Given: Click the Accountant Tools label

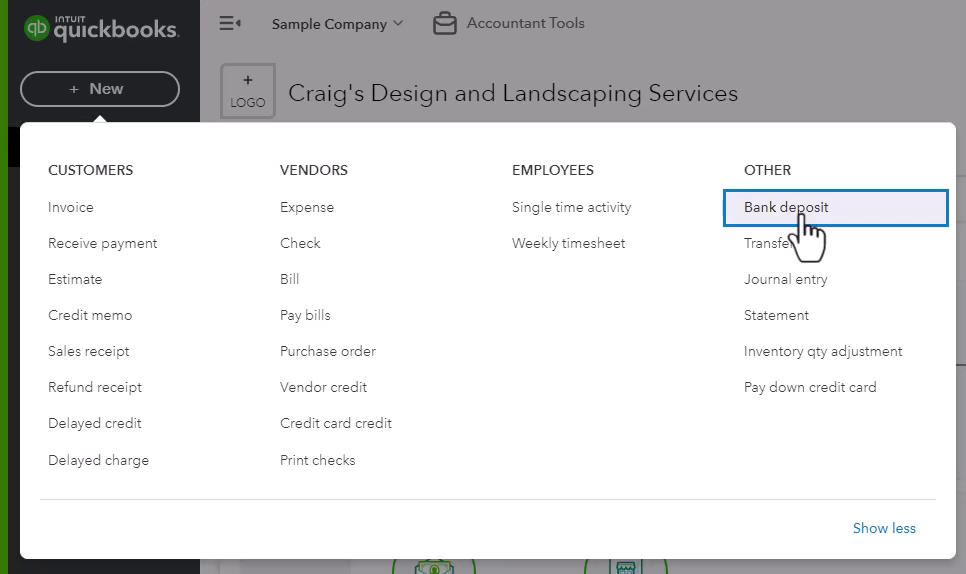Looking at the screenshot, I should [526, 23].
